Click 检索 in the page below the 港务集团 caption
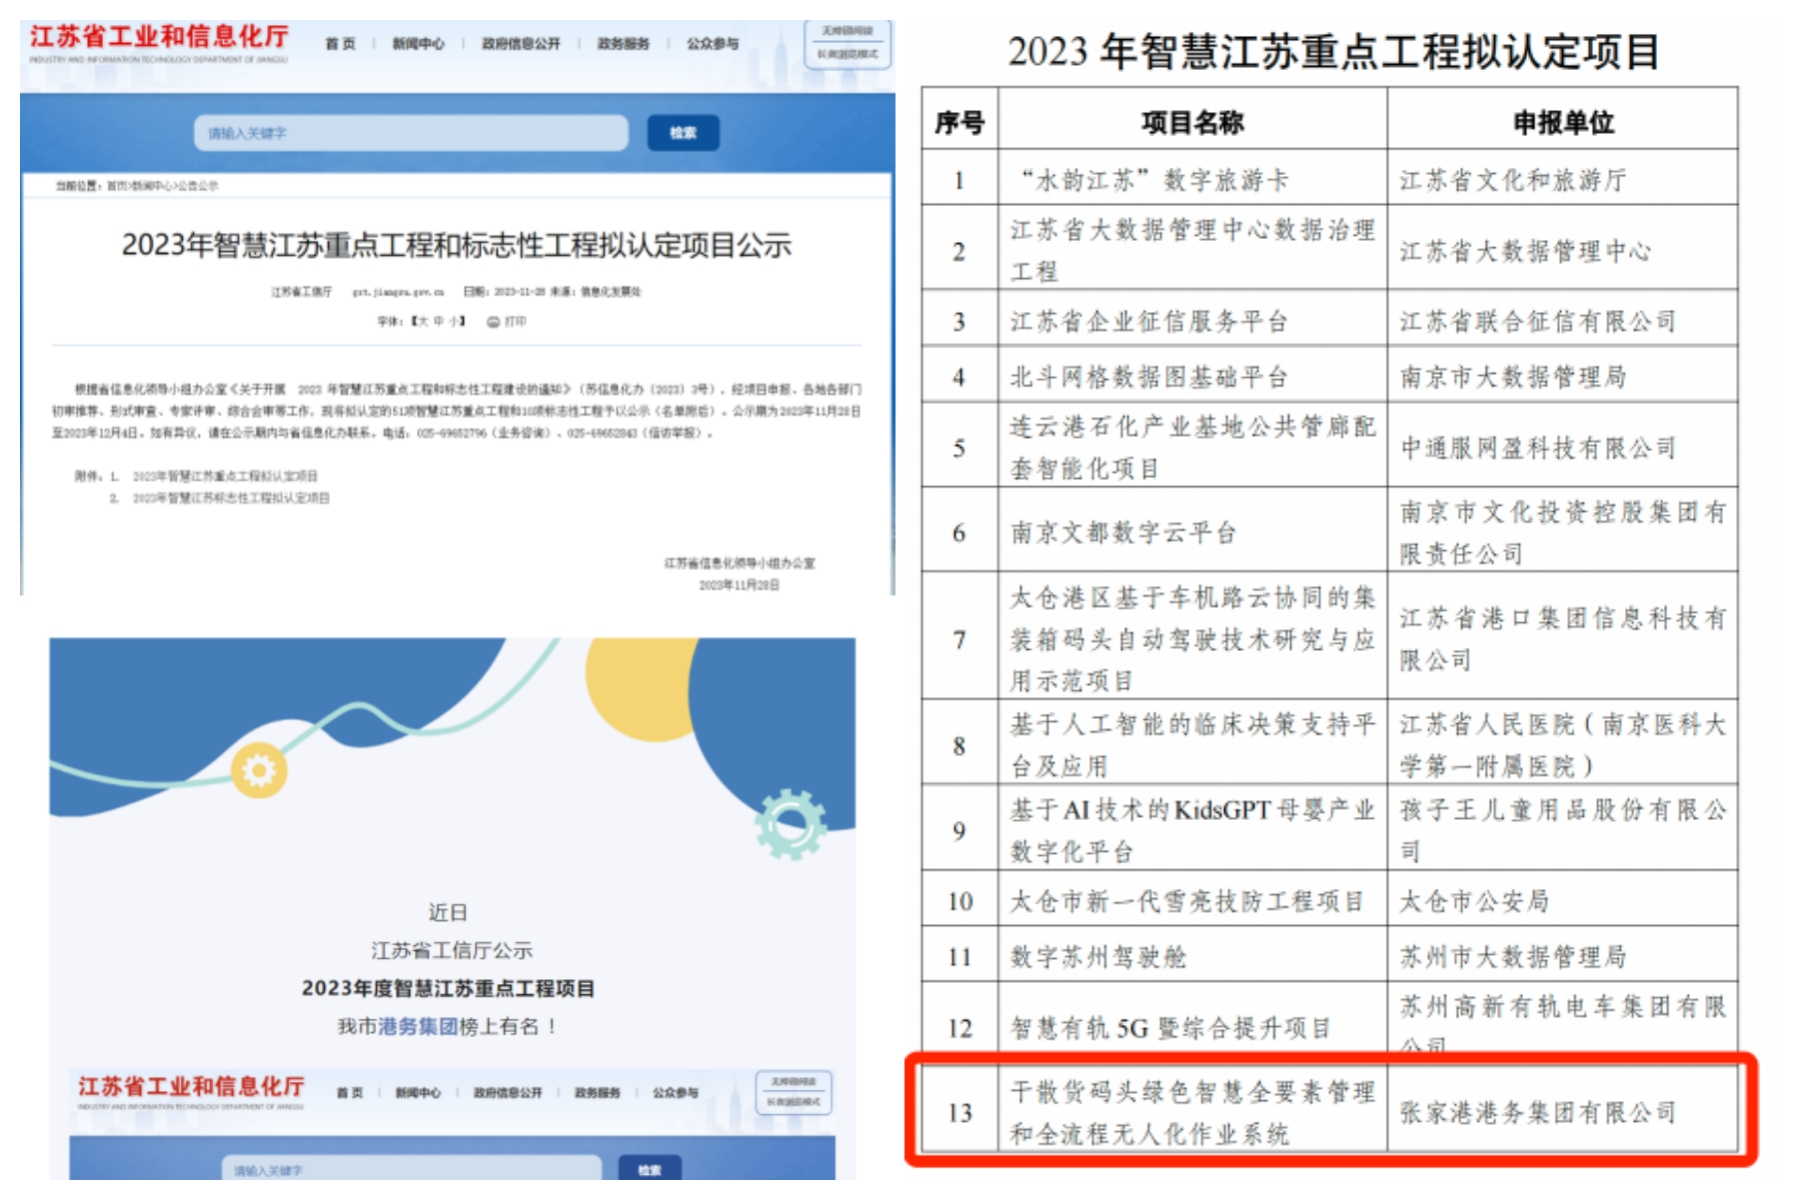The image size is (1800, 1200). [x=650, y=1169]
